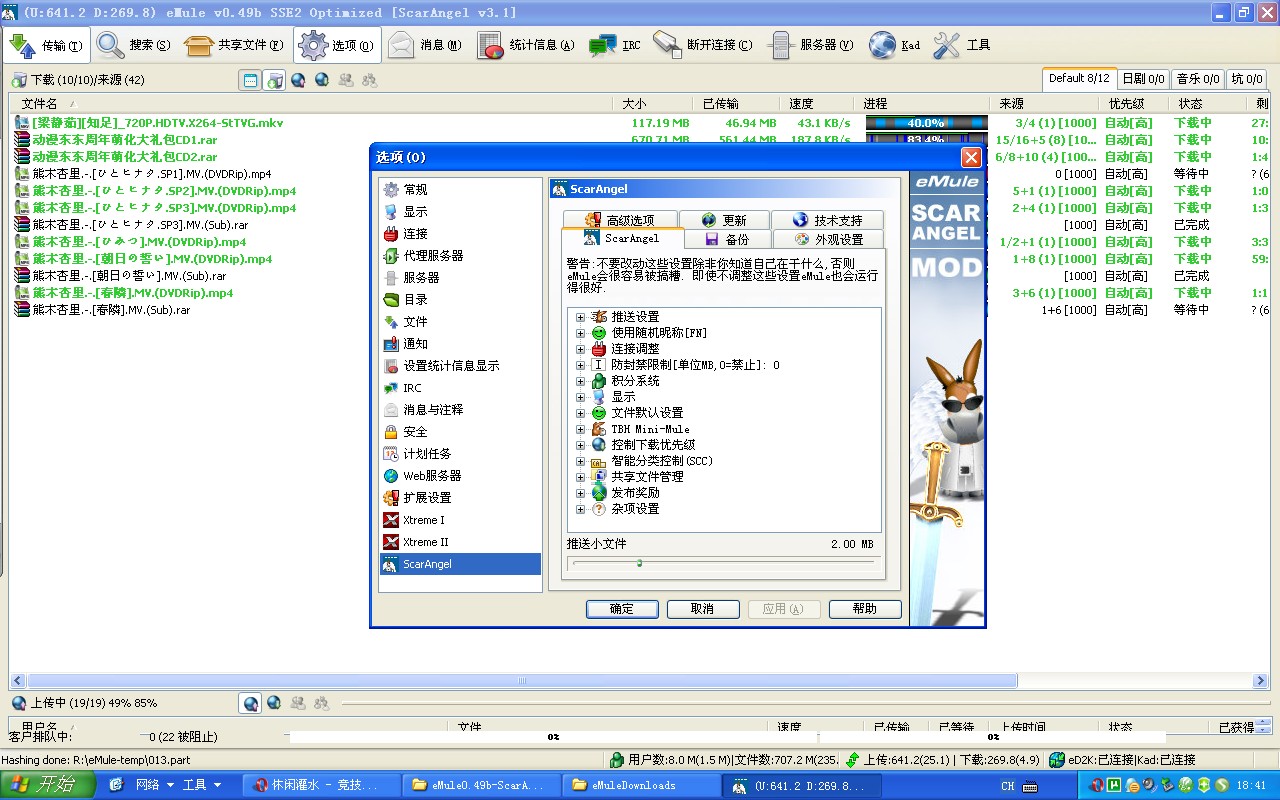Select the 音乐 0/0 category tab
The image size is (1280, 800).
(1197, 79)
